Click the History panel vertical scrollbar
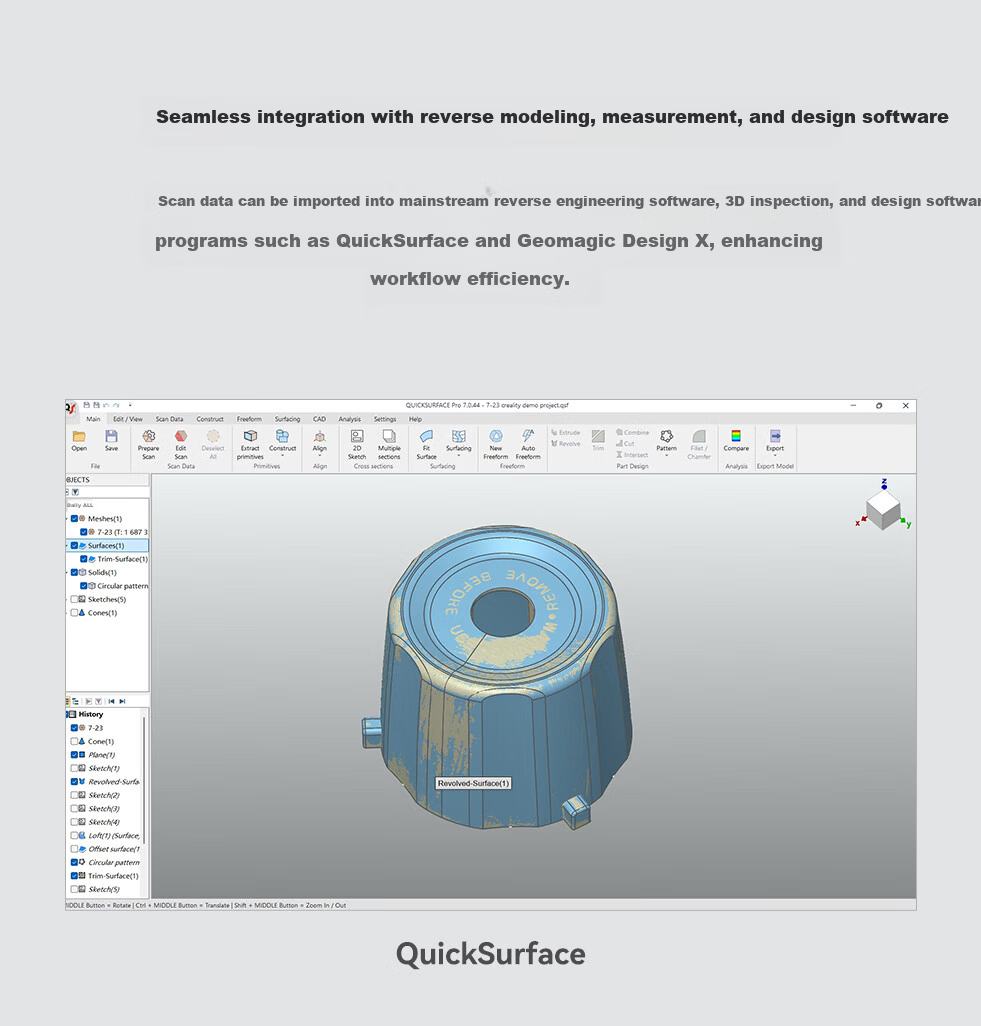Viewport: 981px width, 1026px height. (x=144, y=779)
